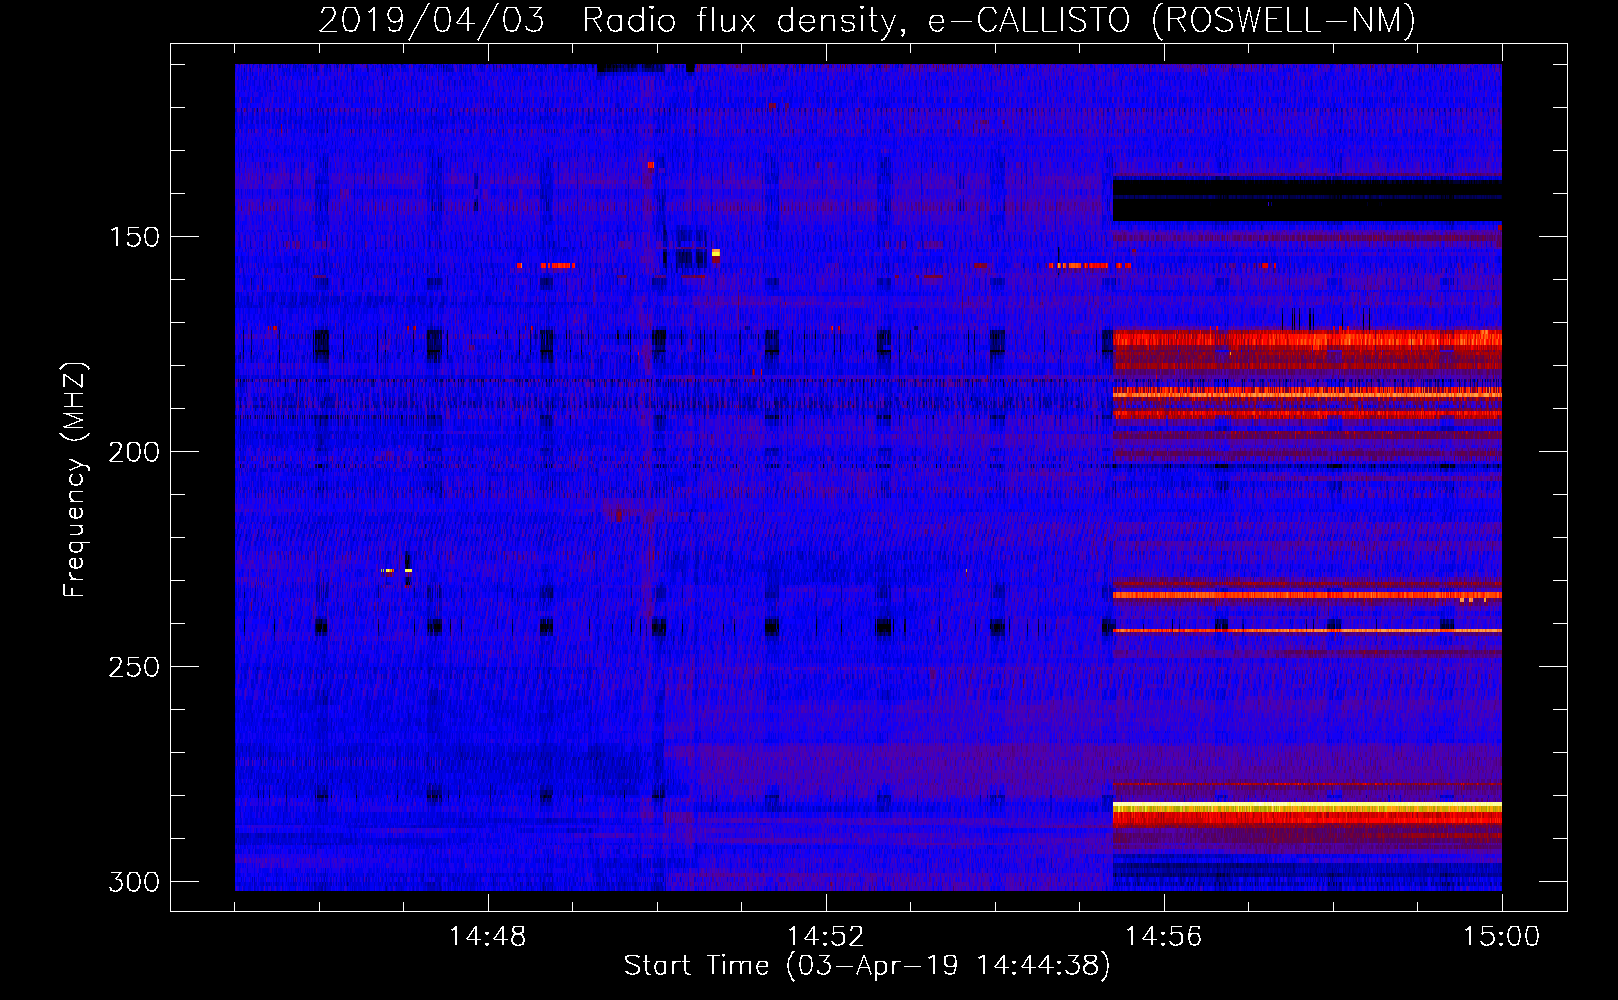Viewport: 1618px width, 1000px height.
Task: Click the 150 frequency tick label
Action: tap(133, 237)
